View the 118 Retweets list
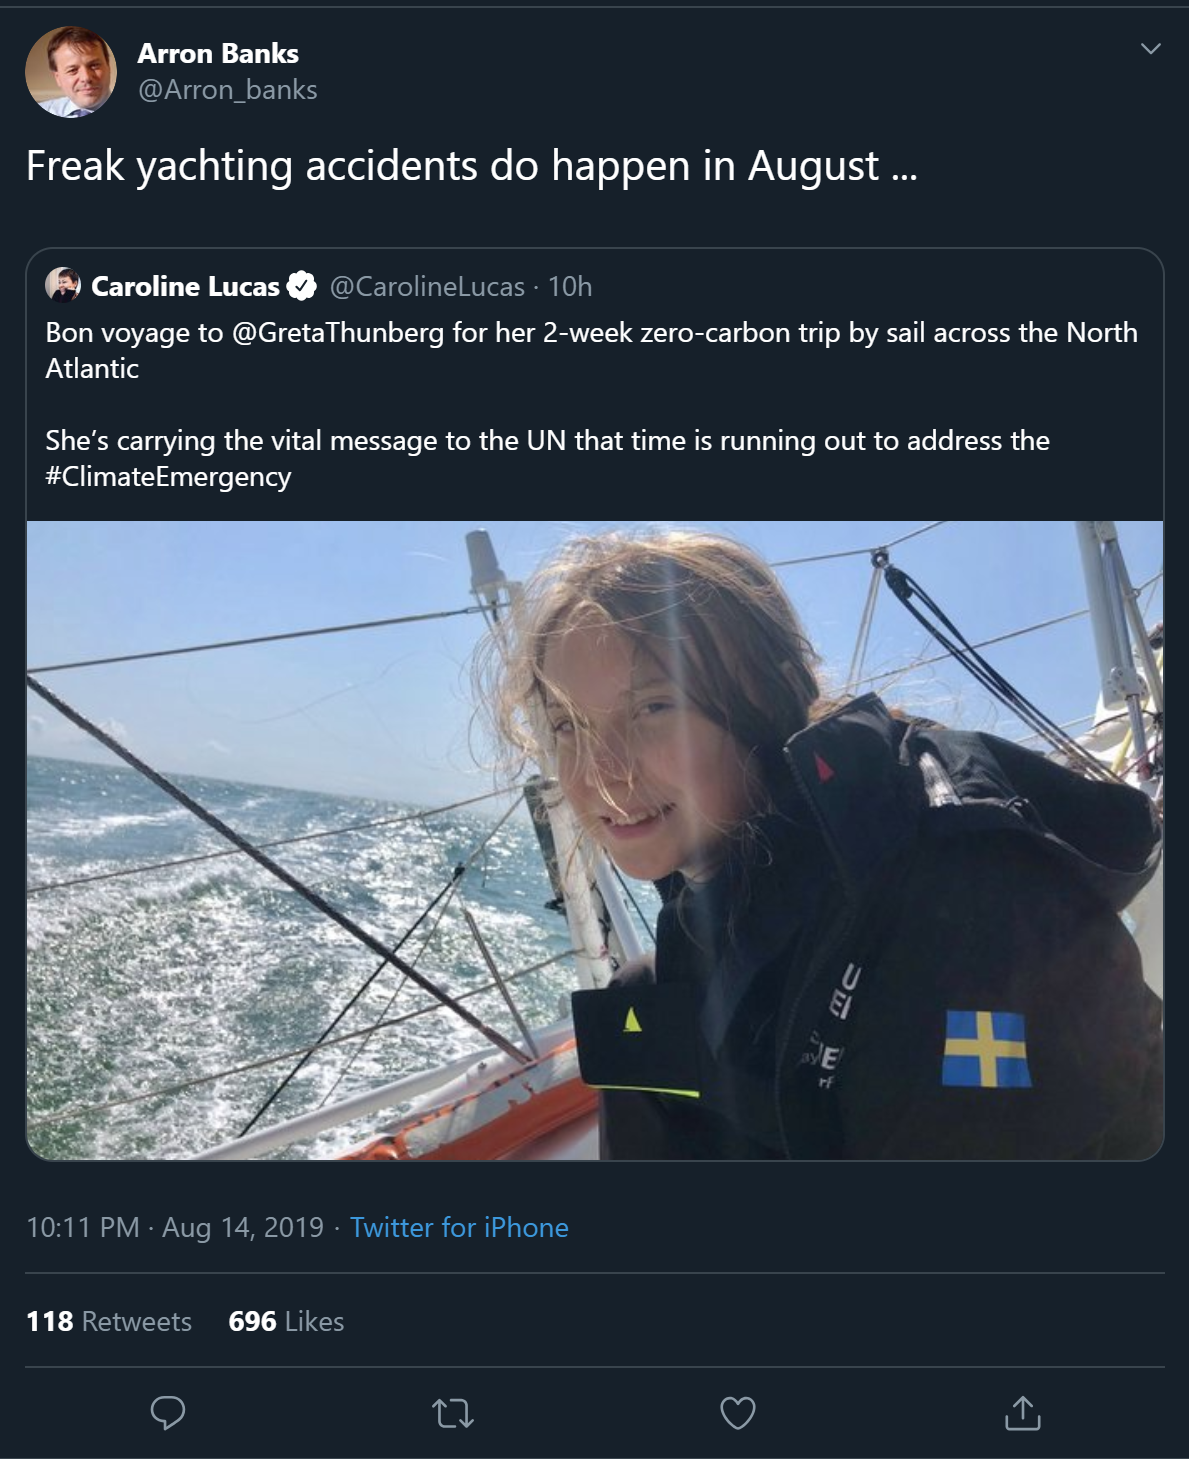Screen dimensions: 1189x1459 [x=109, y=1321]
